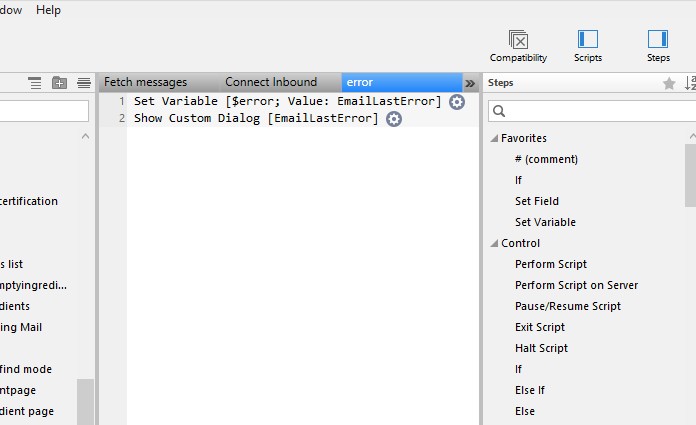Open the Help menu

[x=48, y=10]
